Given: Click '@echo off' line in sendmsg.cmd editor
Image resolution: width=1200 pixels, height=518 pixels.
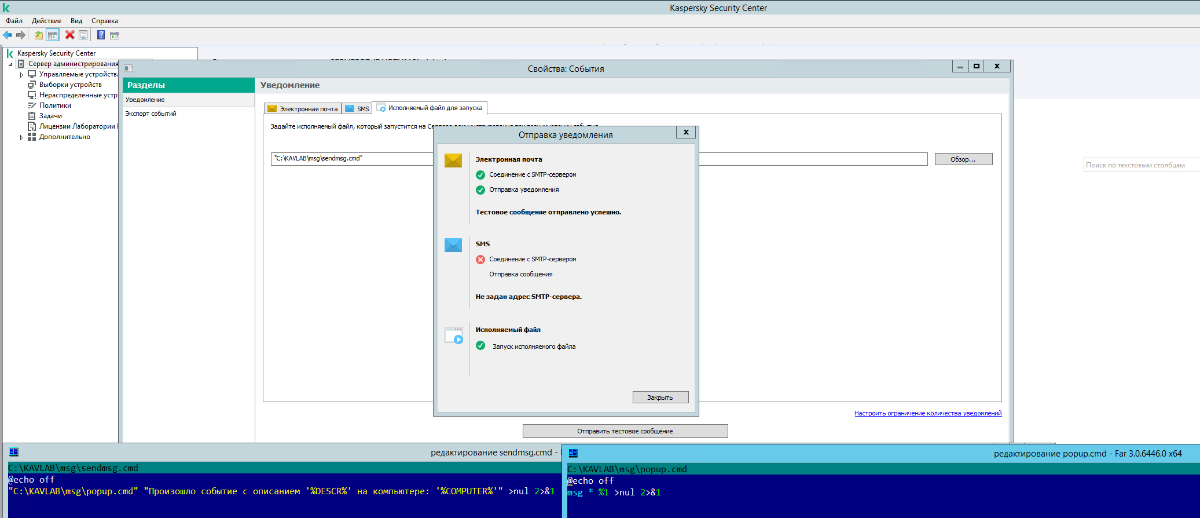Looking at the screenshot, I should (29, 480).
